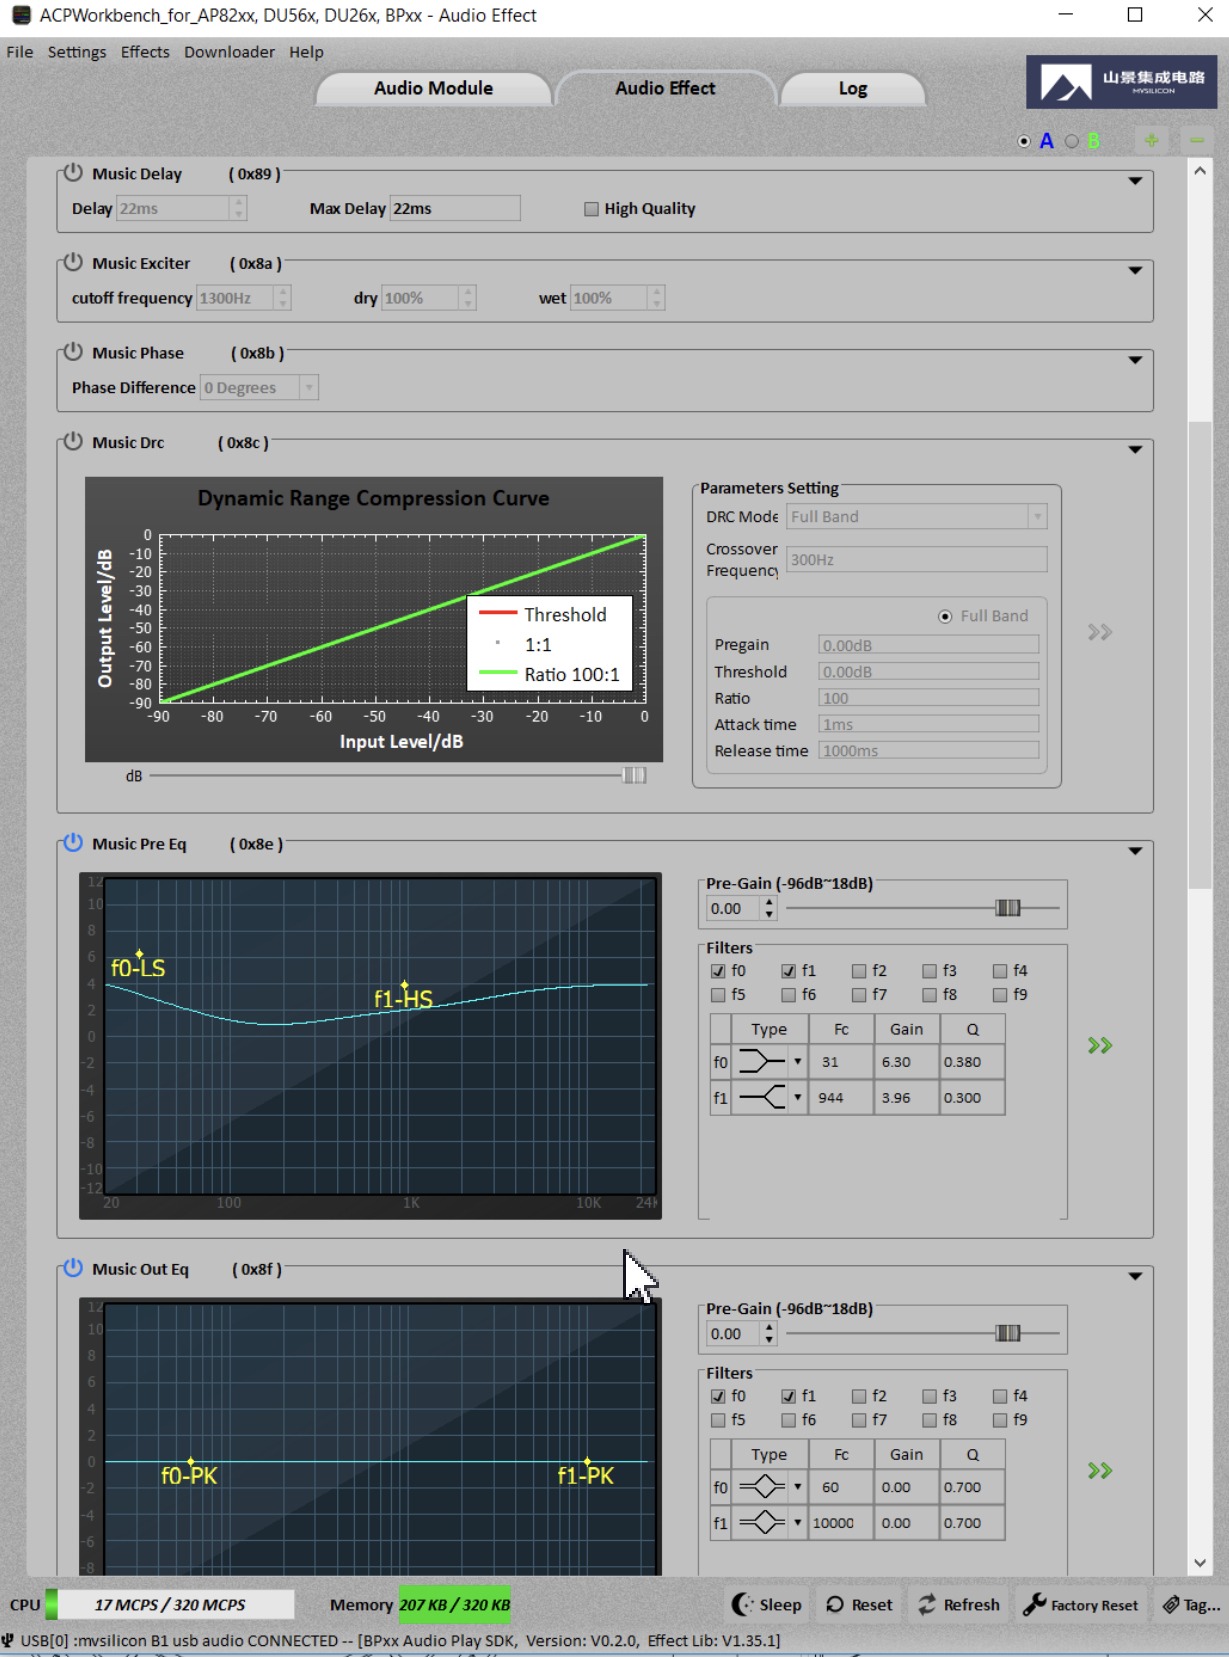Open the Downloader menu
The width and height of the screenshot is (1229, 1657).
(x=229, y=52)
